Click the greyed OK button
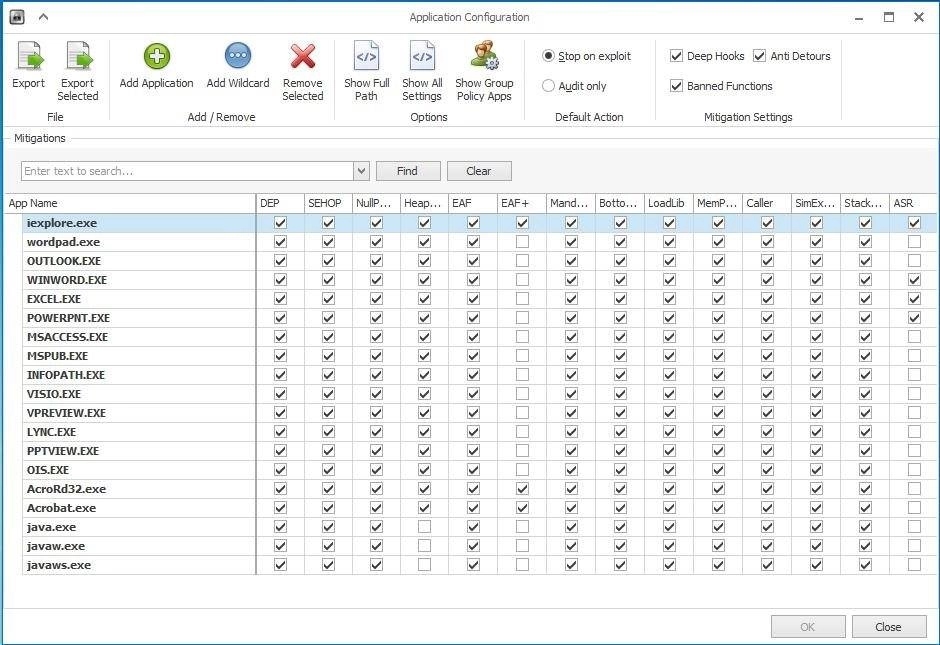Viewport: 940px width, 645px height. (x=808, y=626)
